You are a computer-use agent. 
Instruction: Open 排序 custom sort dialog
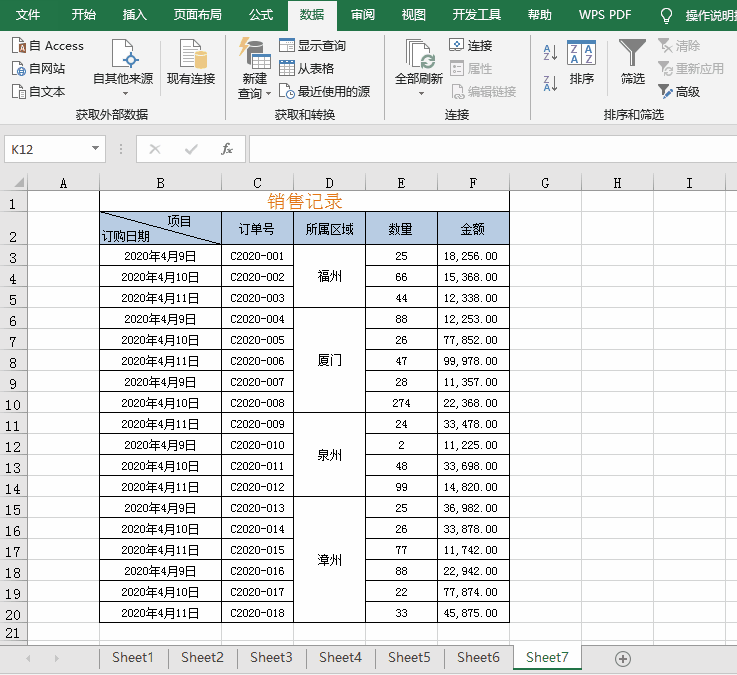581,62
